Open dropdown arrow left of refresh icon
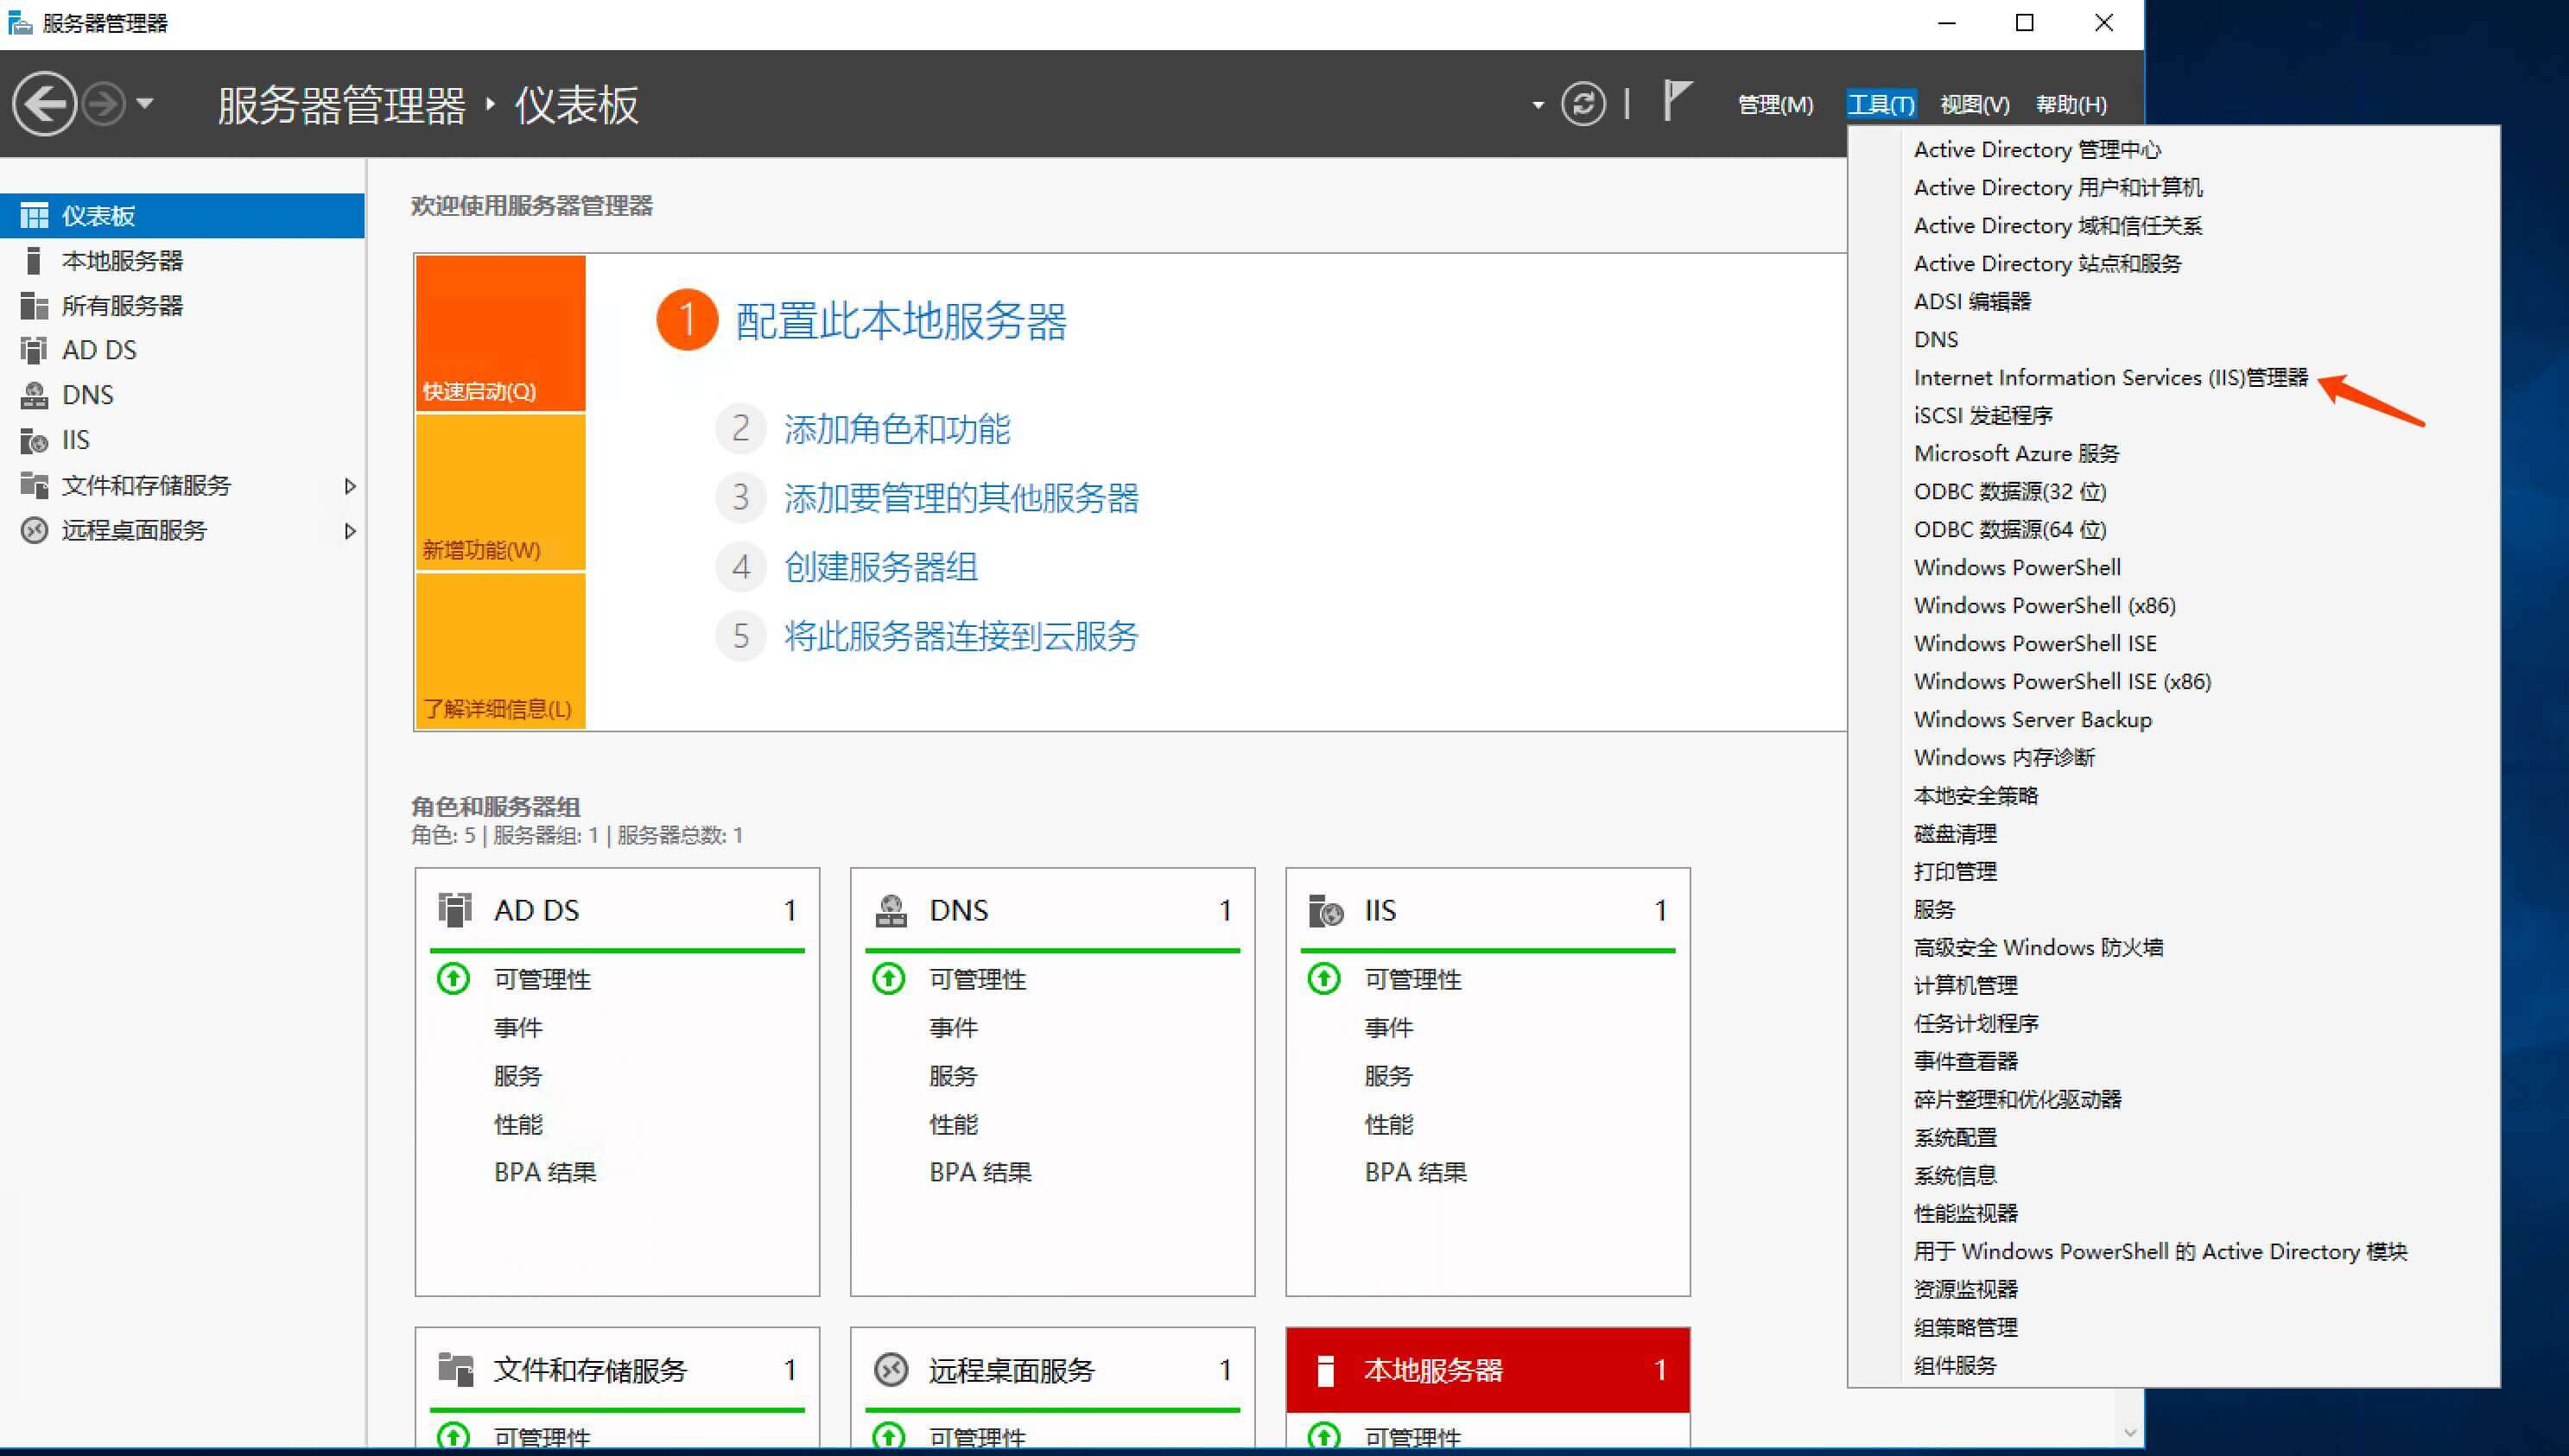The width and height of the screenshot is (2569, 1456). pyautogui.click(x=1537, y=105)
